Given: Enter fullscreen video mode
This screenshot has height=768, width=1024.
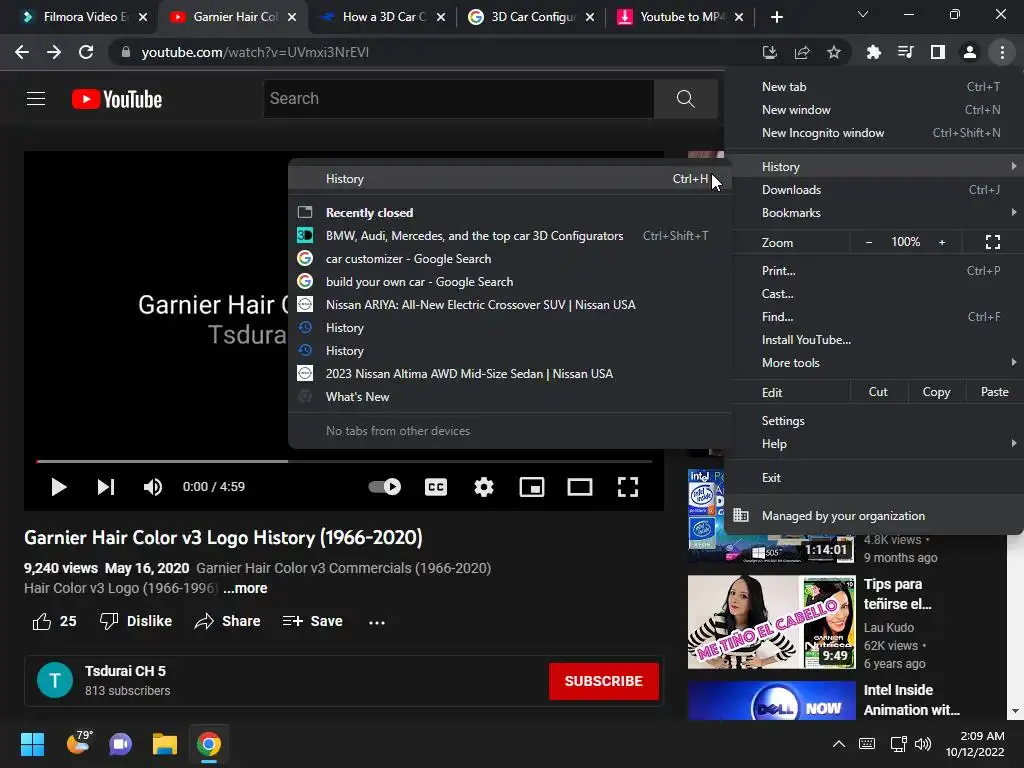Looking at the screenshot, I should pyautogui.click(x=628, y=487).
